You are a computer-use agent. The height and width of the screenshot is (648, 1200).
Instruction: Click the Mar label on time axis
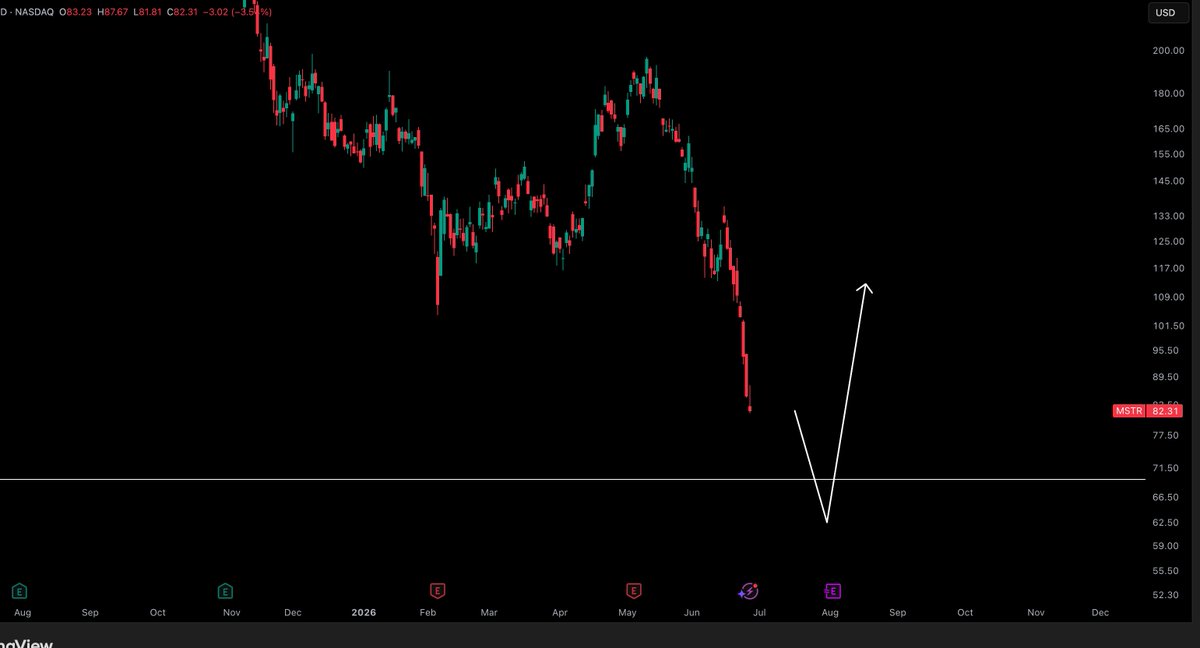click(489, 612)
